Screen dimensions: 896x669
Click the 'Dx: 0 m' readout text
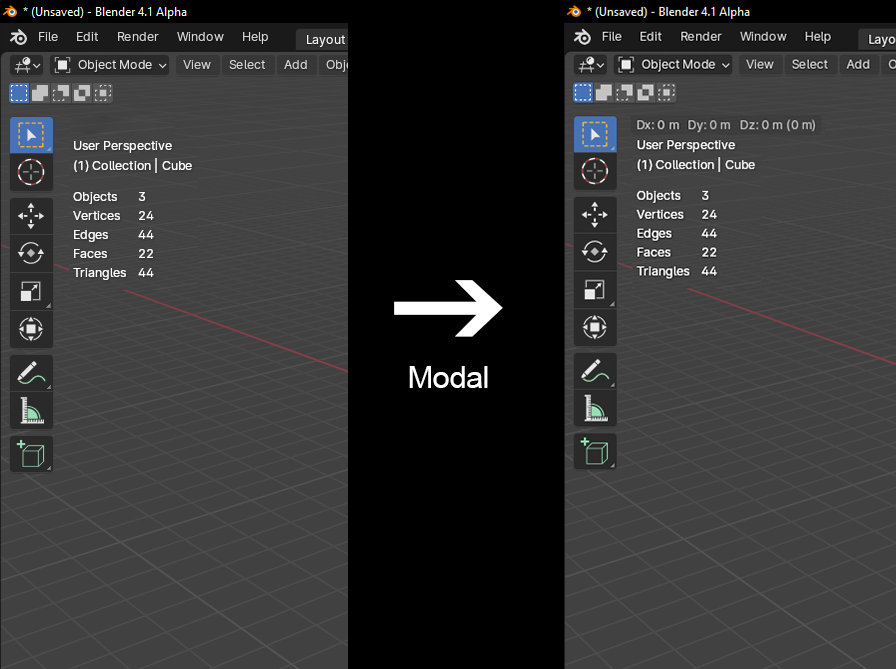(658, 125)
